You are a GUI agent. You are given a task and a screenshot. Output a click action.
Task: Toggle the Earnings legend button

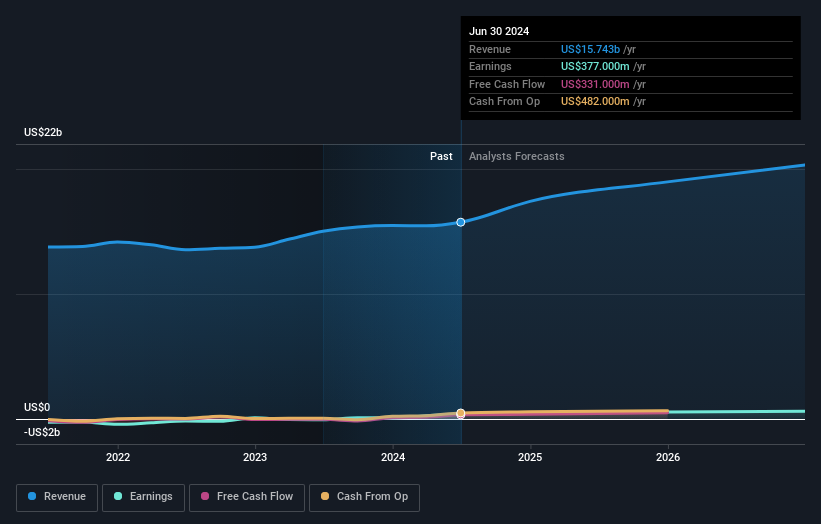[143, 497]
